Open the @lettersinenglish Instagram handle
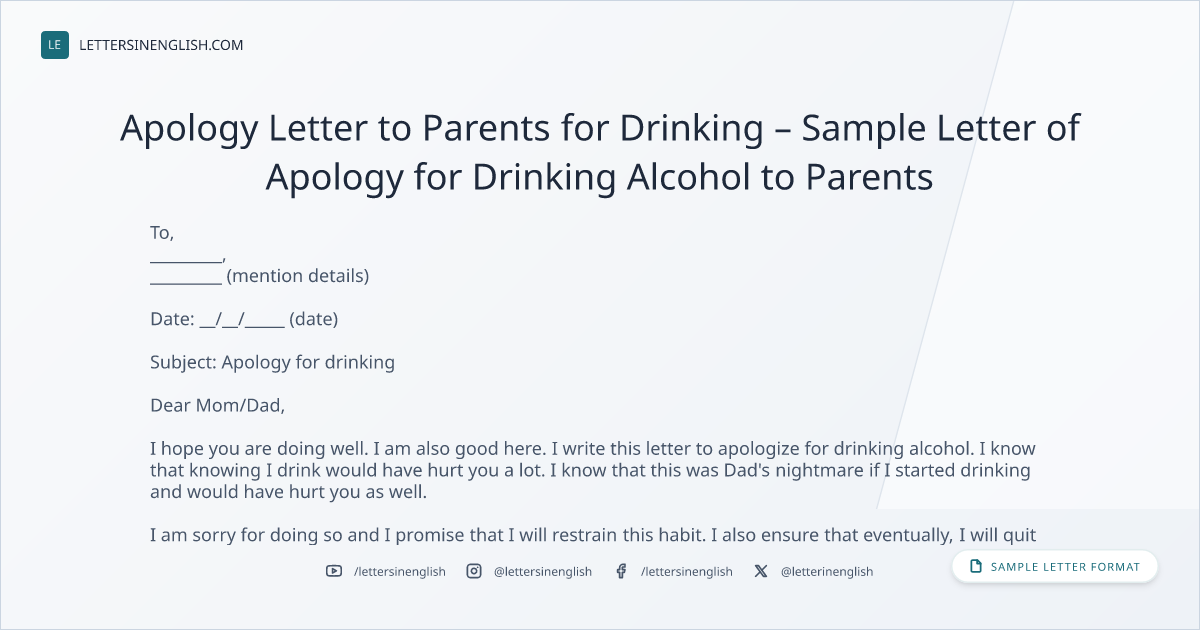Viewport: 1200px width, 630px height. coord(543,571)
